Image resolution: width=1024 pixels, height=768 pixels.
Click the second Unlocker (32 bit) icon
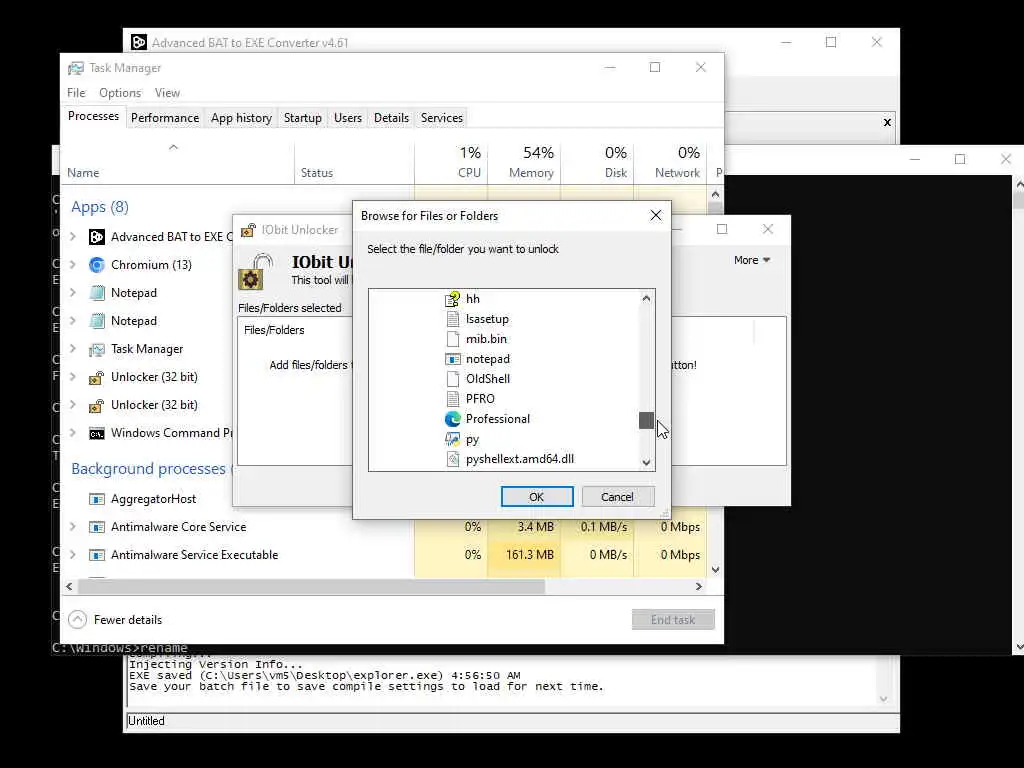97,406
